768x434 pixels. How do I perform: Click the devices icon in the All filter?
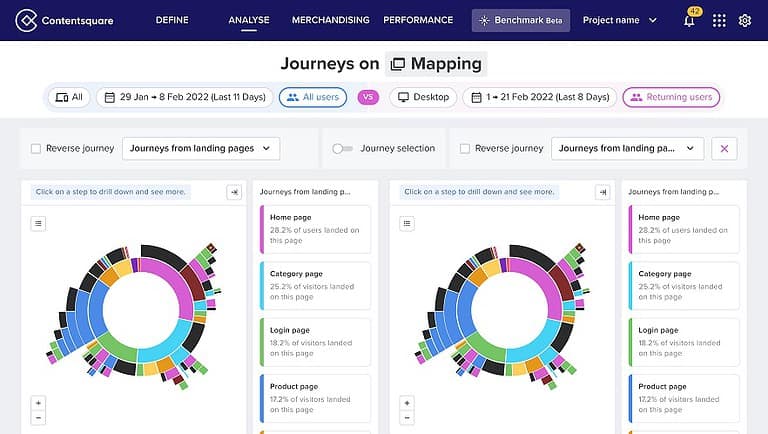(62, 97)
